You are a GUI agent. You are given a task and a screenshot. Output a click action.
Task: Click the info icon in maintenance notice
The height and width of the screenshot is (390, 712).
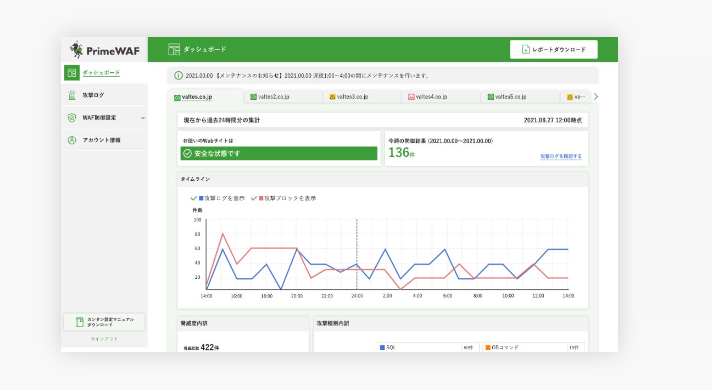tap(178, 75)
